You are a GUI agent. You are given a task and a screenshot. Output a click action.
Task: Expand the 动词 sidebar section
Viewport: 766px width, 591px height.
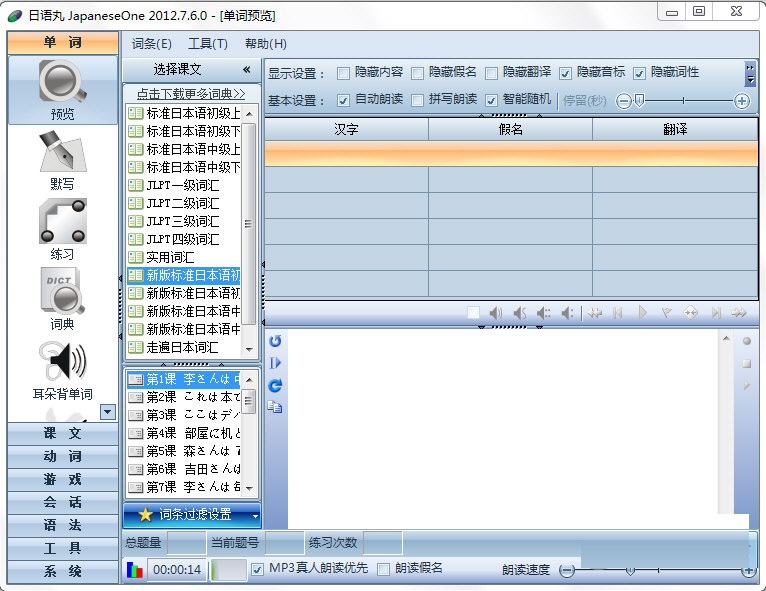pyautogui.click(x=63, y=456)
